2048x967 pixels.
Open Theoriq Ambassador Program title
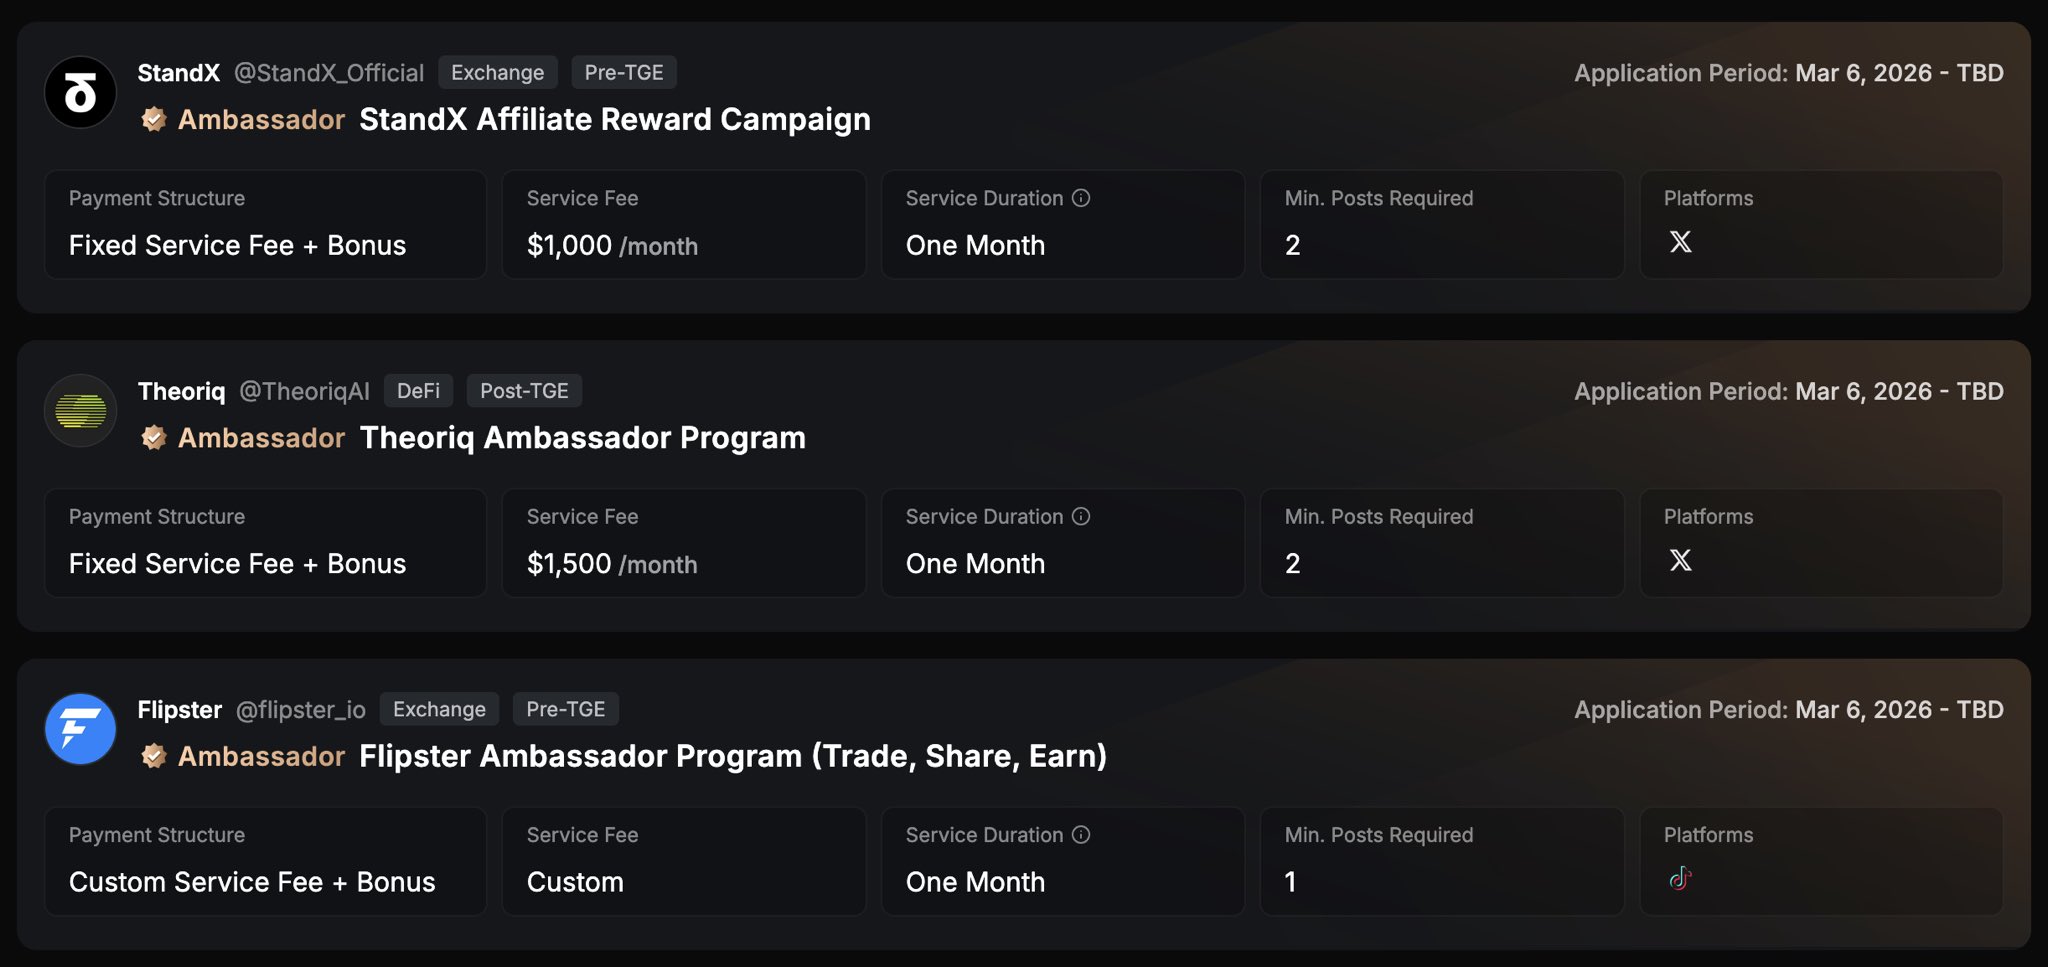582,438
